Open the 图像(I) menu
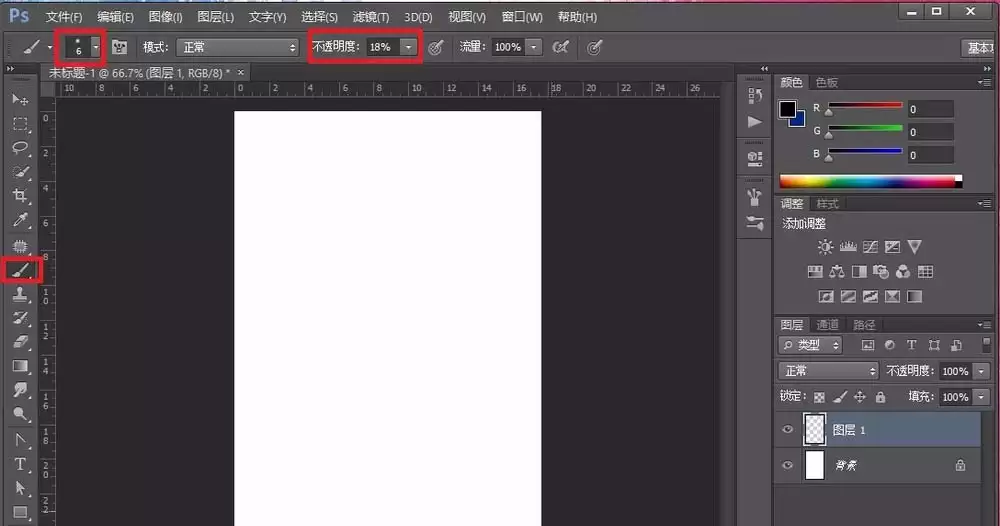Image resolution: width=1000 pixels, height=526 pixels. click(165, 17)
